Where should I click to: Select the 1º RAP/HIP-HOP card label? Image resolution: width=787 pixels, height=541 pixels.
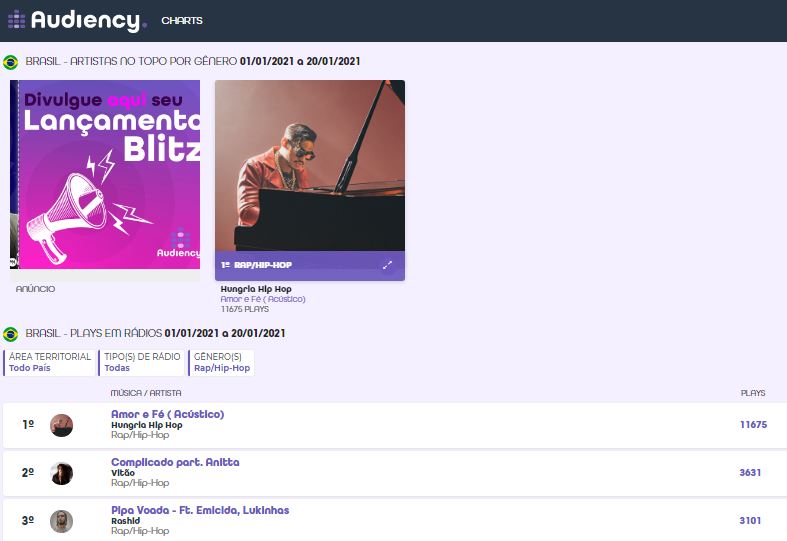(256, 265)
